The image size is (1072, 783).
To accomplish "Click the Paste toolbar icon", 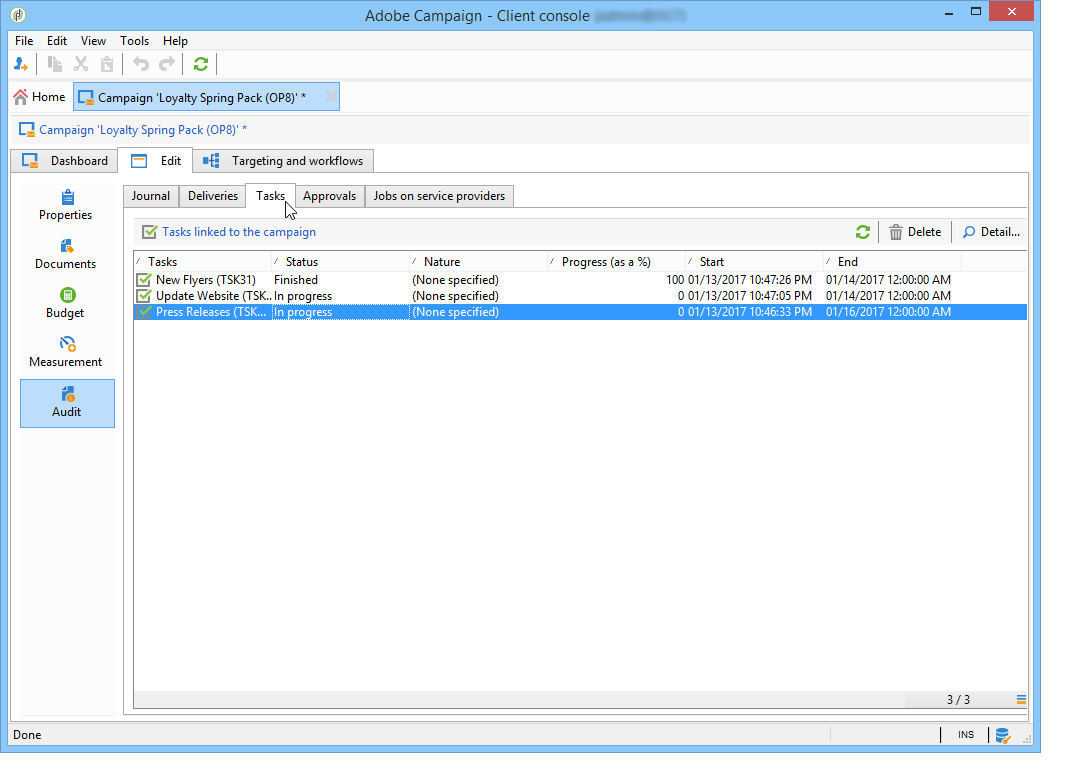I will pyautogui.click(x=107, y=64).
